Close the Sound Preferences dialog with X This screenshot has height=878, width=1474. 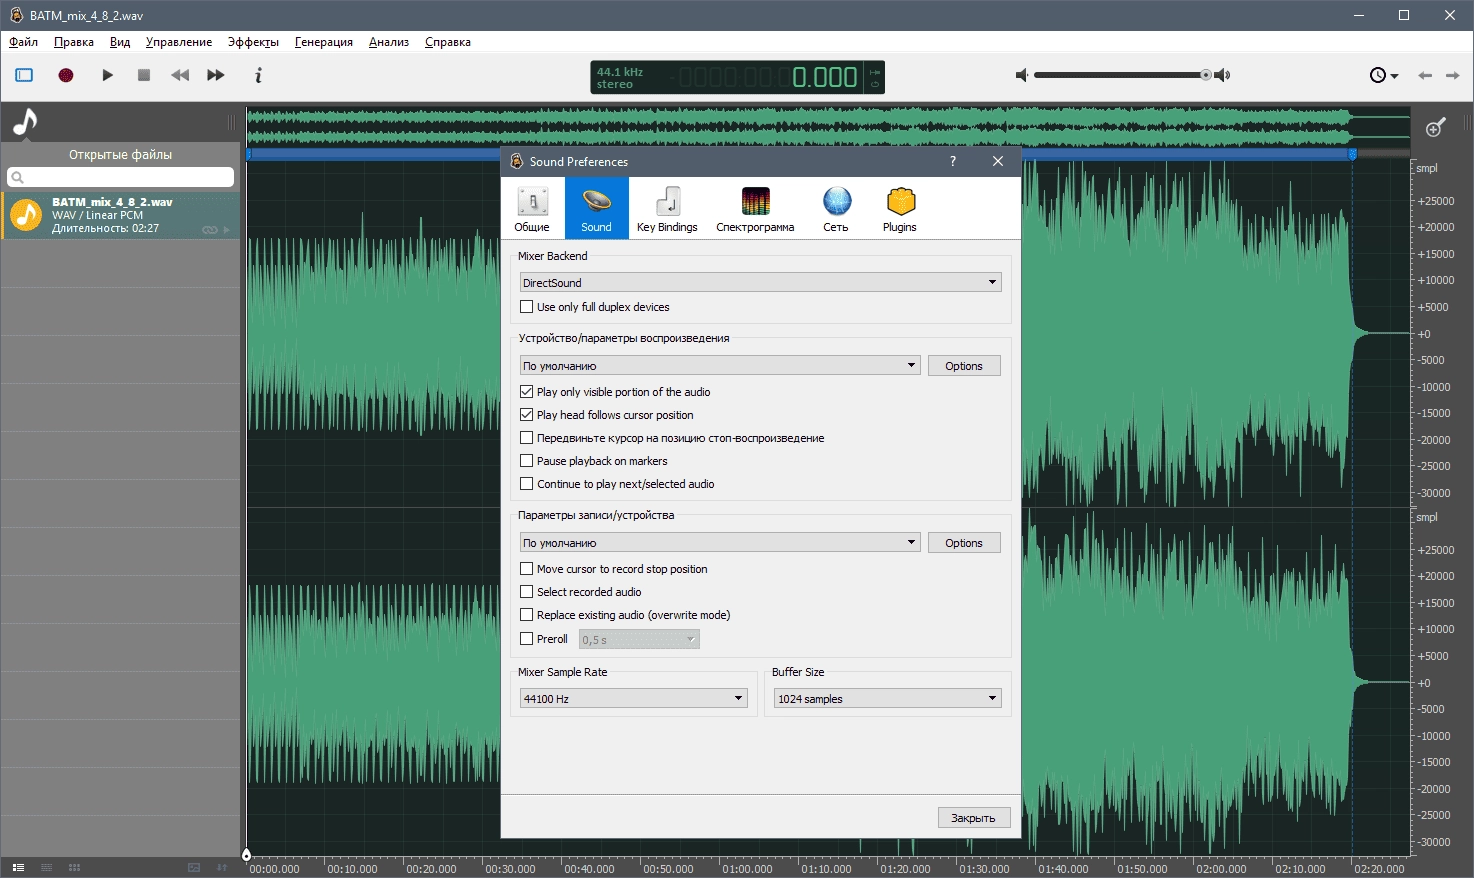click(x=998, y=161)
